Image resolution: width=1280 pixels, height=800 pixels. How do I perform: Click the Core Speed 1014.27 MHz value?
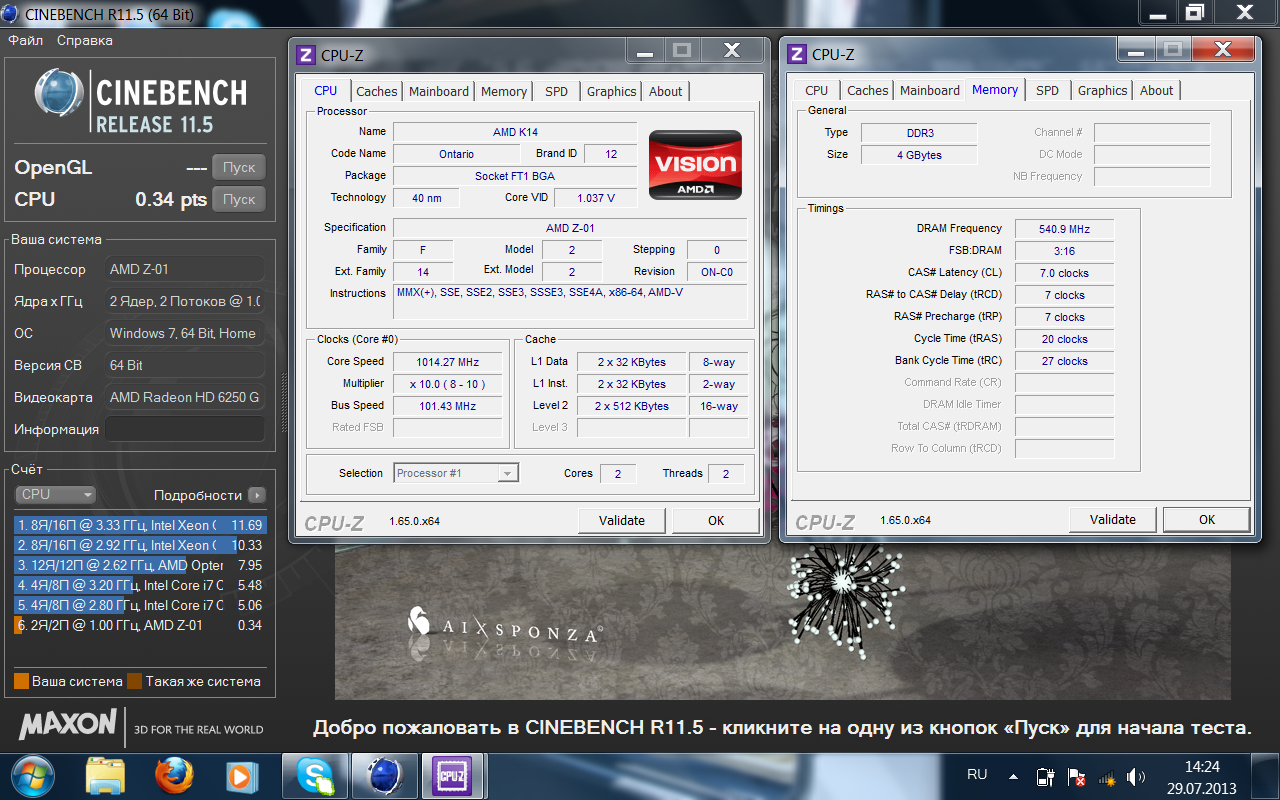pyautogui.click(x=447, y=362)
